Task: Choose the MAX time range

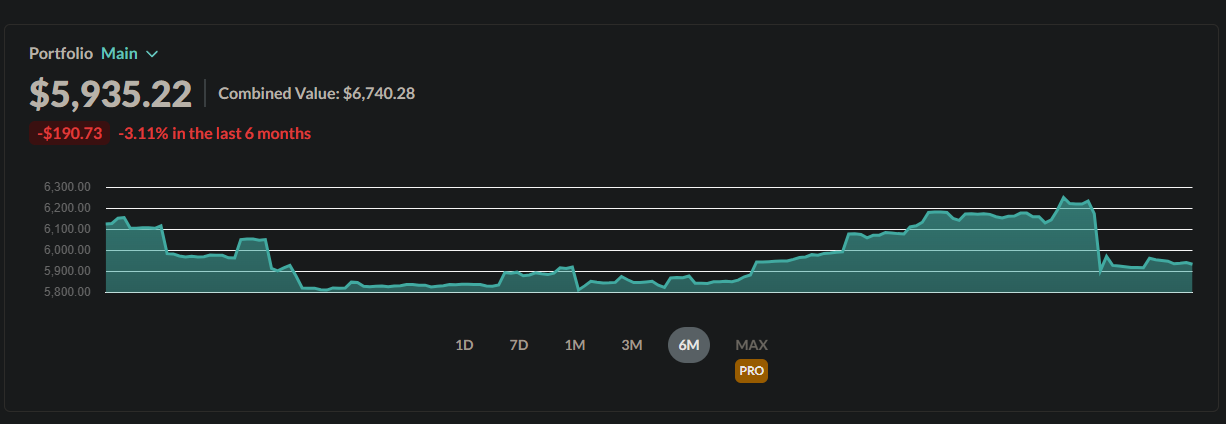Action: point(752,345)
